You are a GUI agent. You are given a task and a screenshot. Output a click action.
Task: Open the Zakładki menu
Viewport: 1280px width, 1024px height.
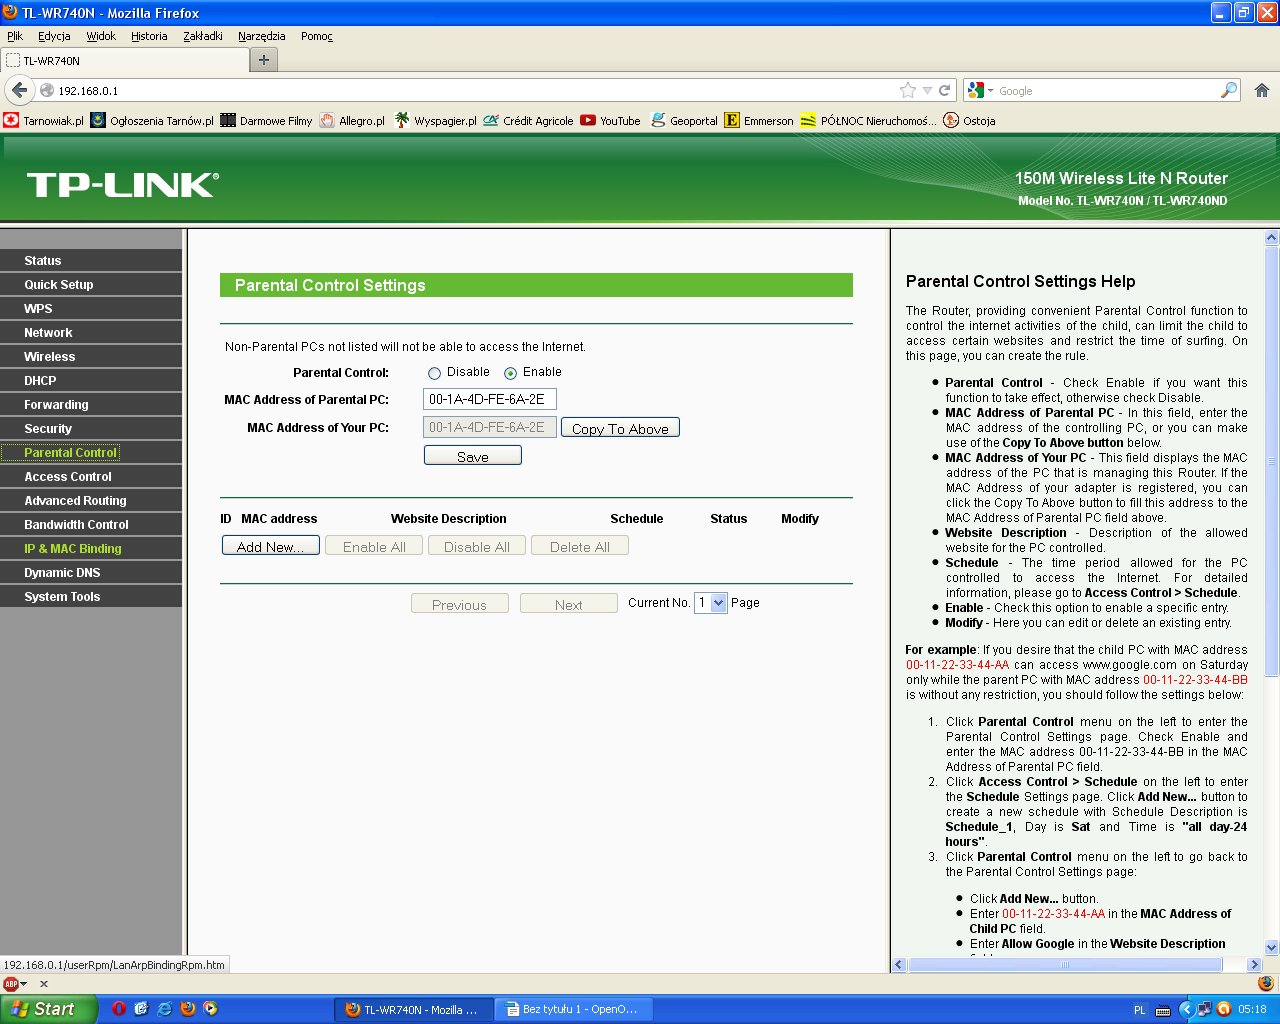pyautogui.click(x=203, y=36)
